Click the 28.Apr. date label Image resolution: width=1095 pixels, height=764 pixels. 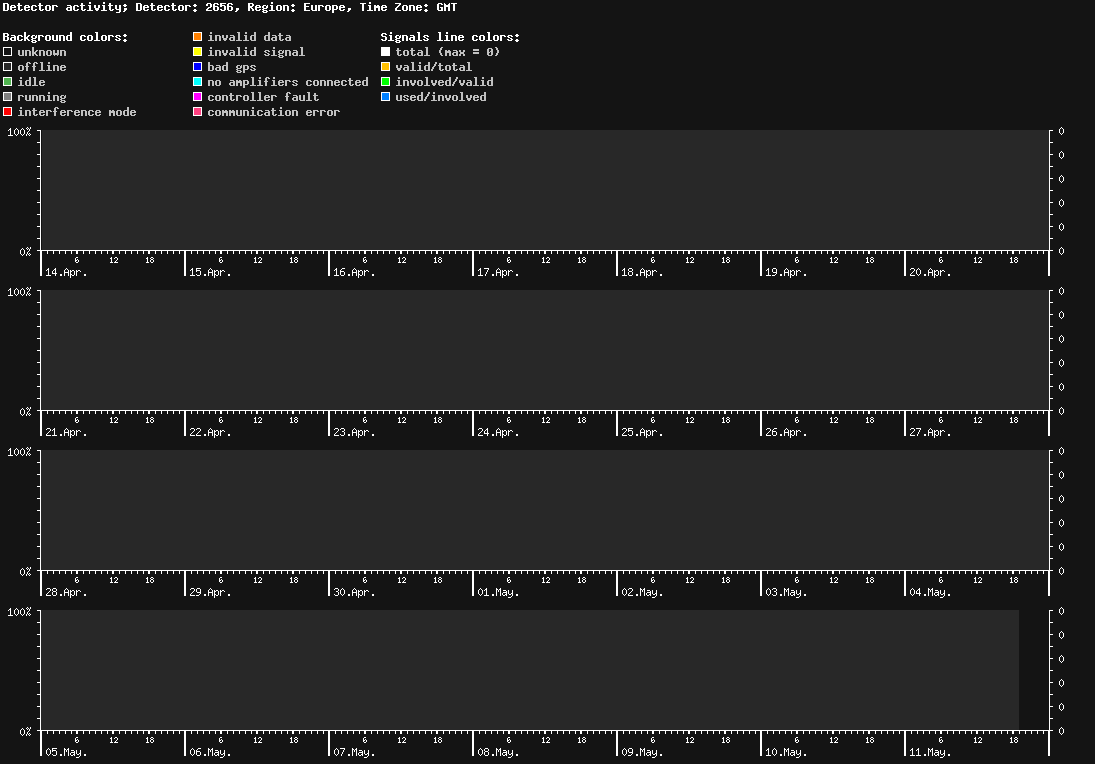(x=66, y=592)
